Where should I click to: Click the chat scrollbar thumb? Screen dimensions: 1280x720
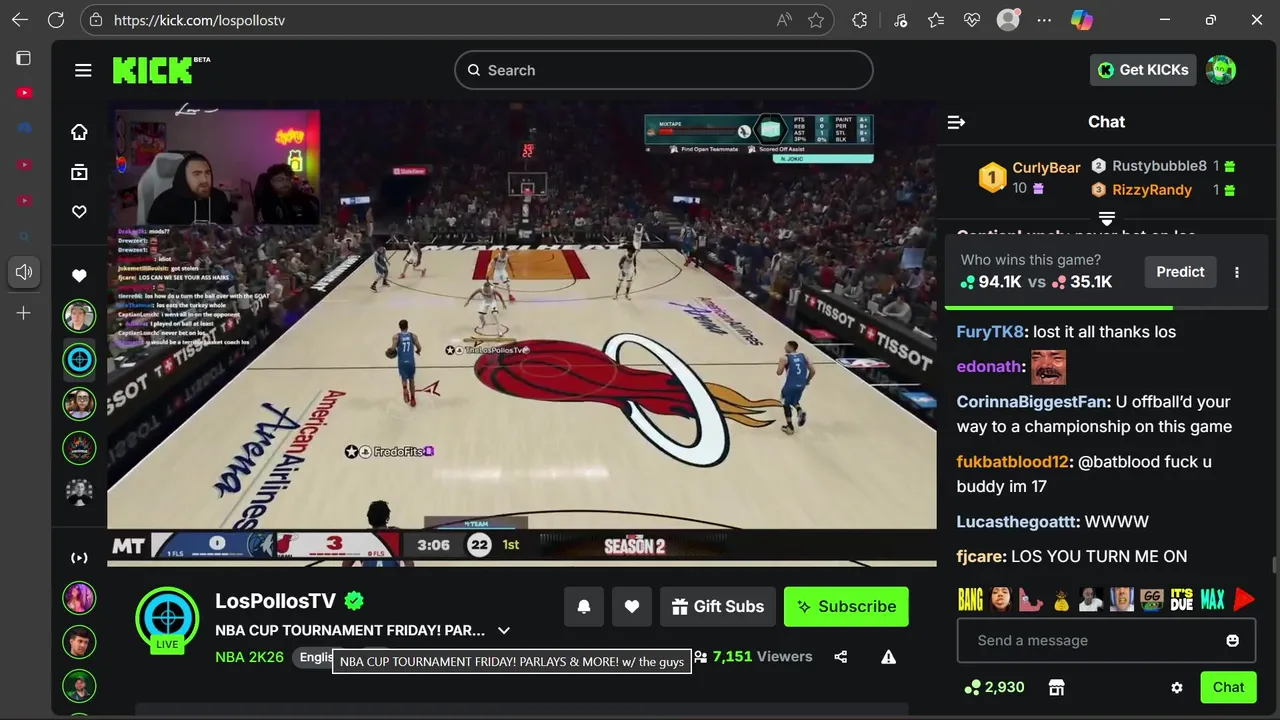coord(1273,565)
